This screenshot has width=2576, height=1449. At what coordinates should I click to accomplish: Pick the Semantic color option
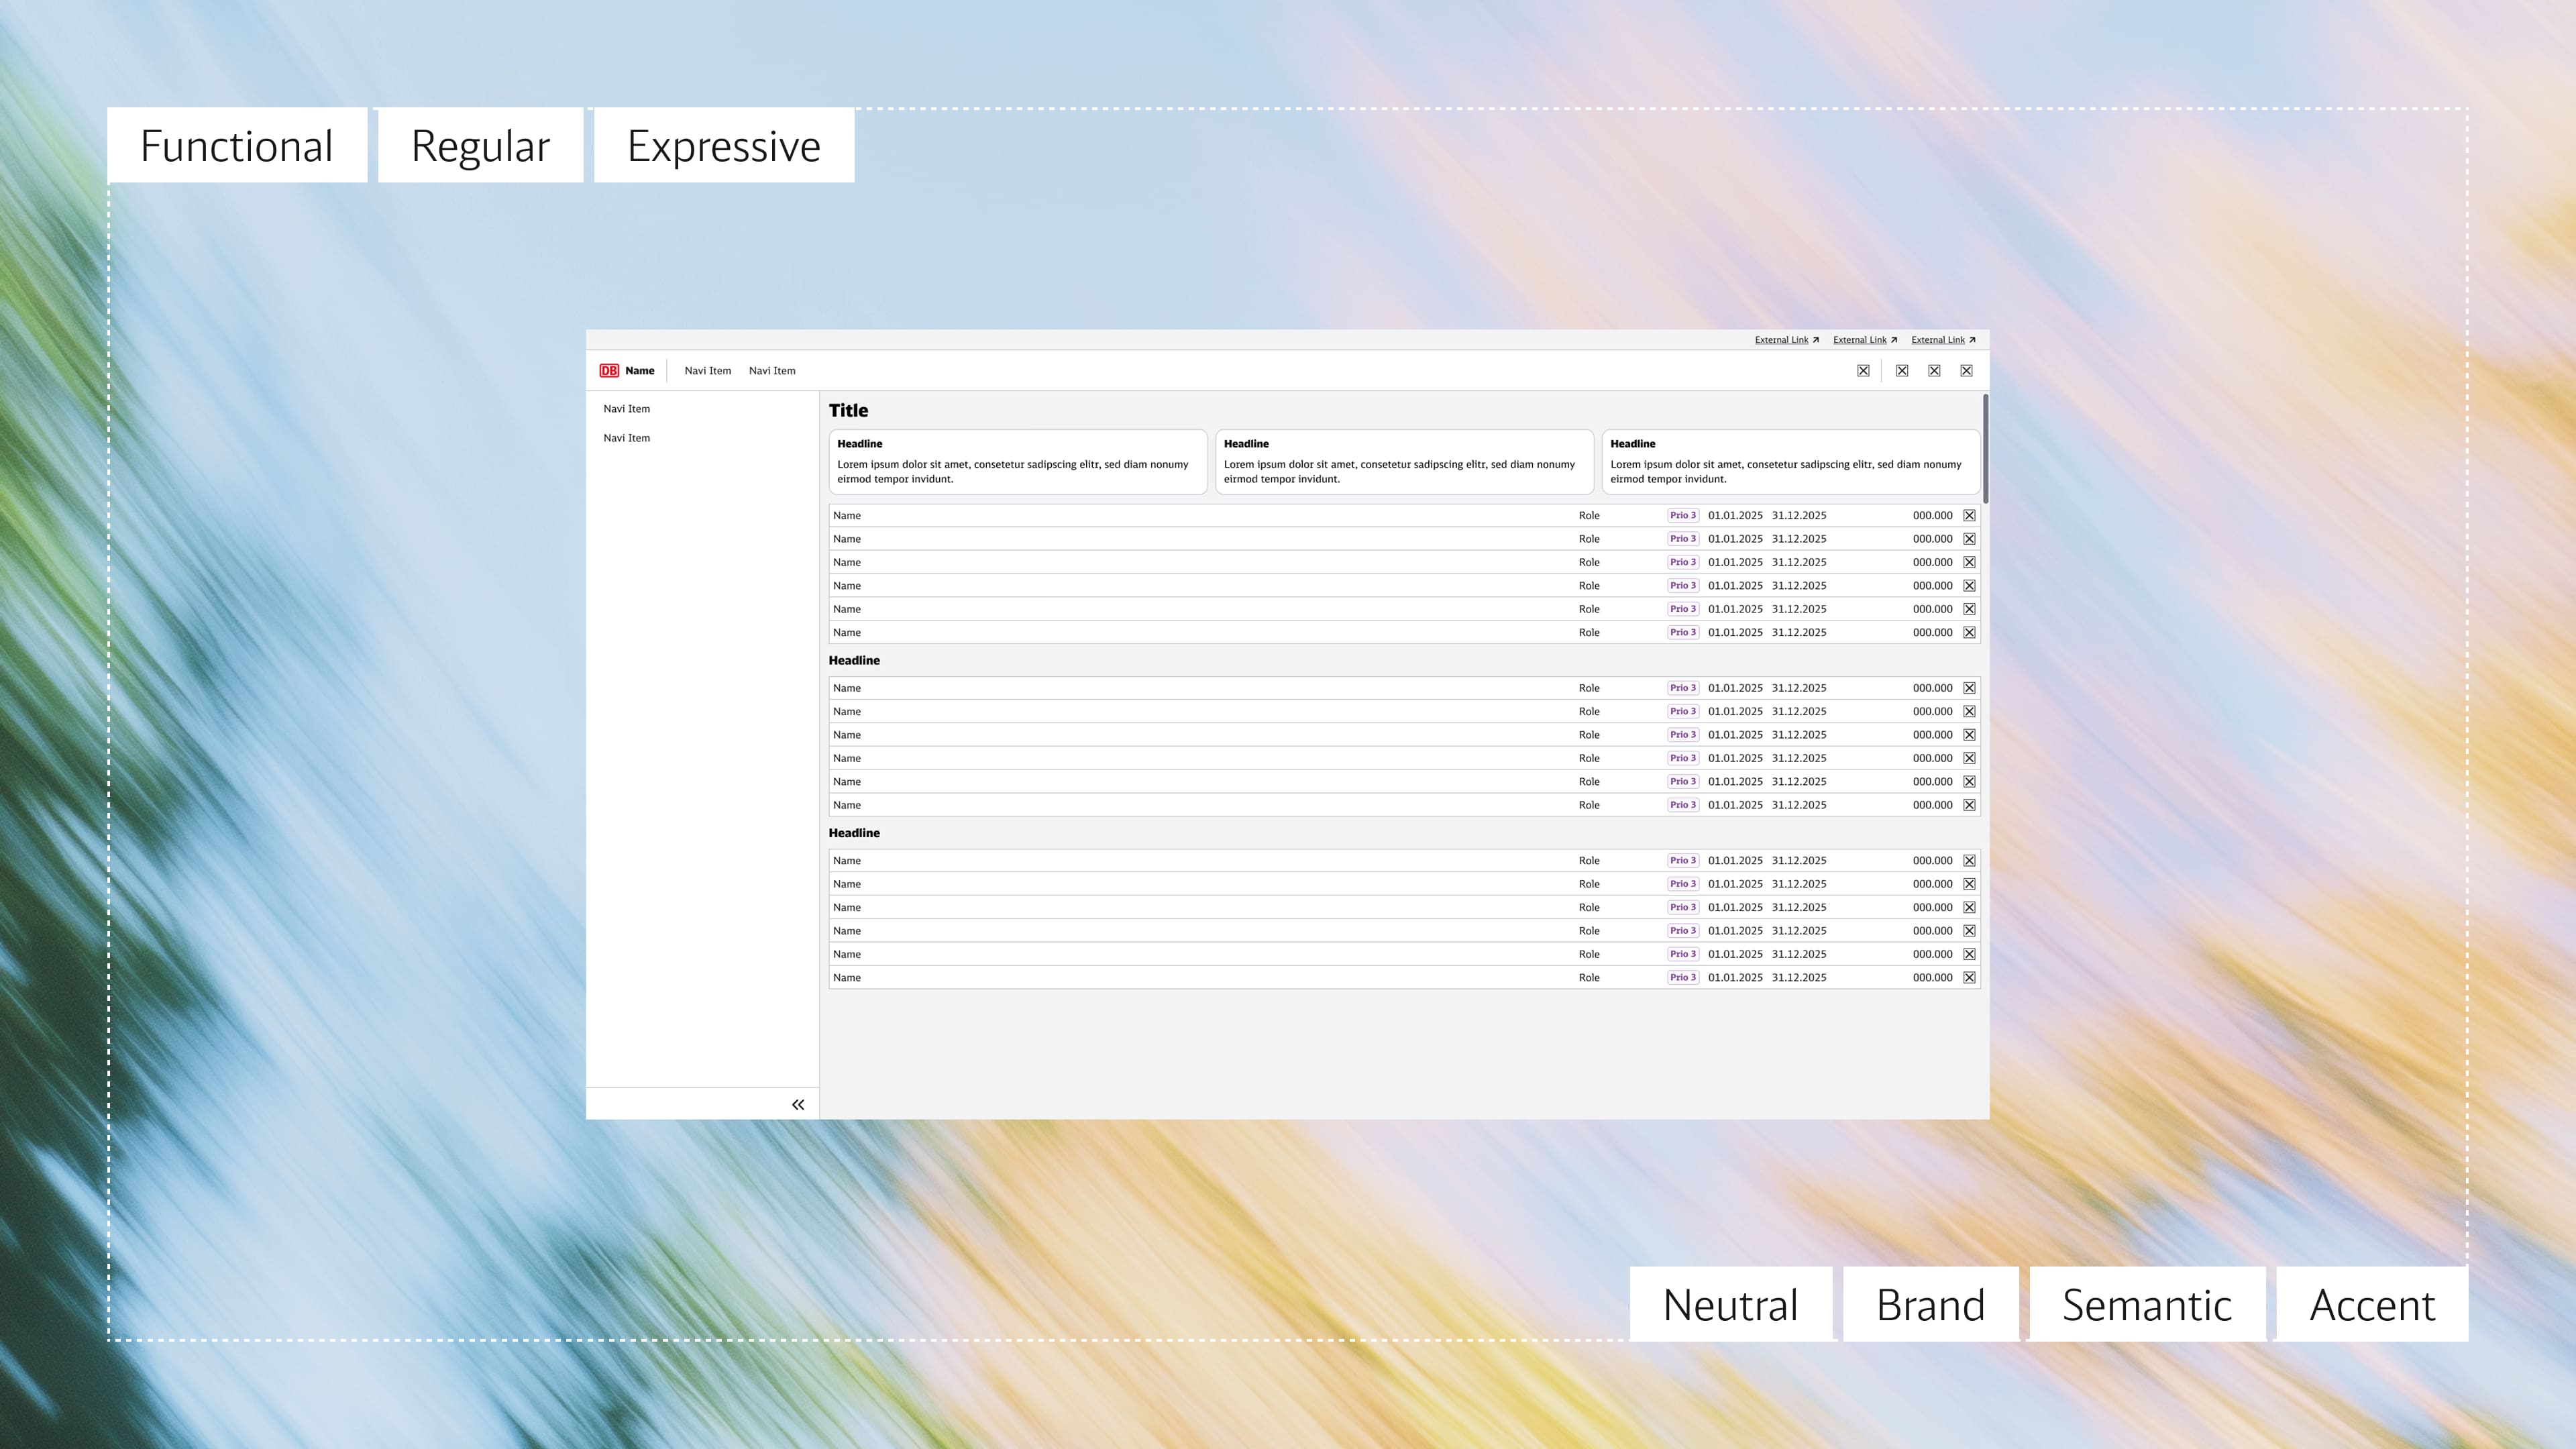2147,1305
